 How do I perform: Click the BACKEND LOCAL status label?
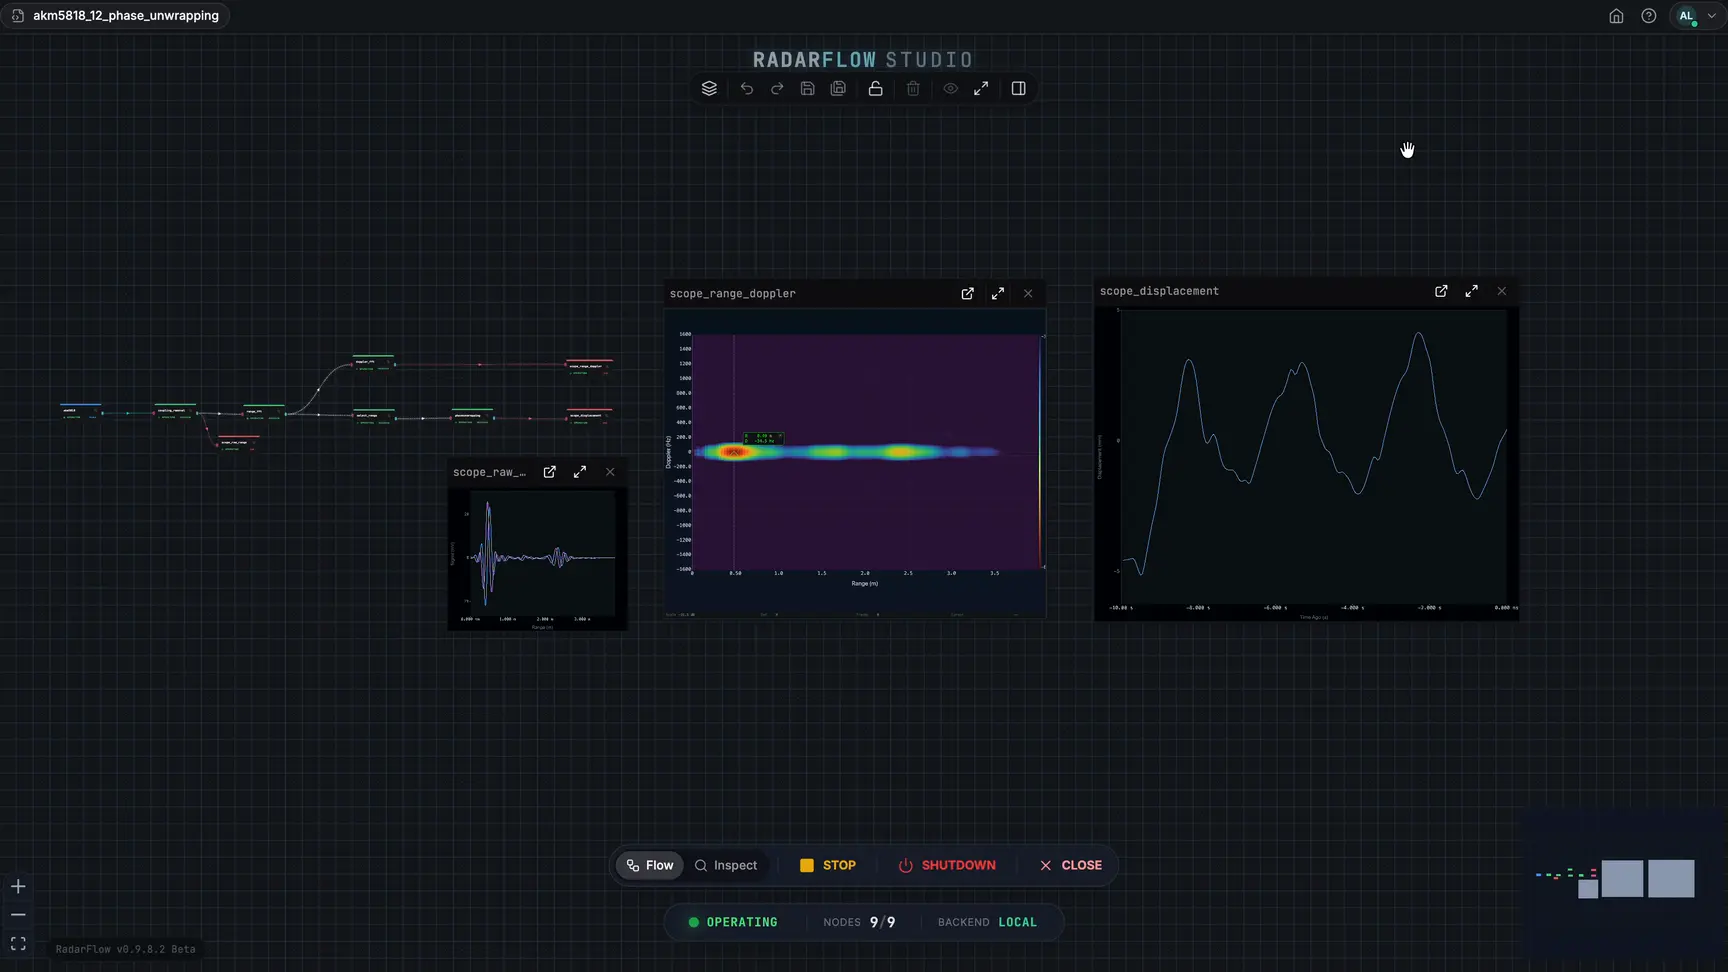pyautogui.click(x=987, y=922)
